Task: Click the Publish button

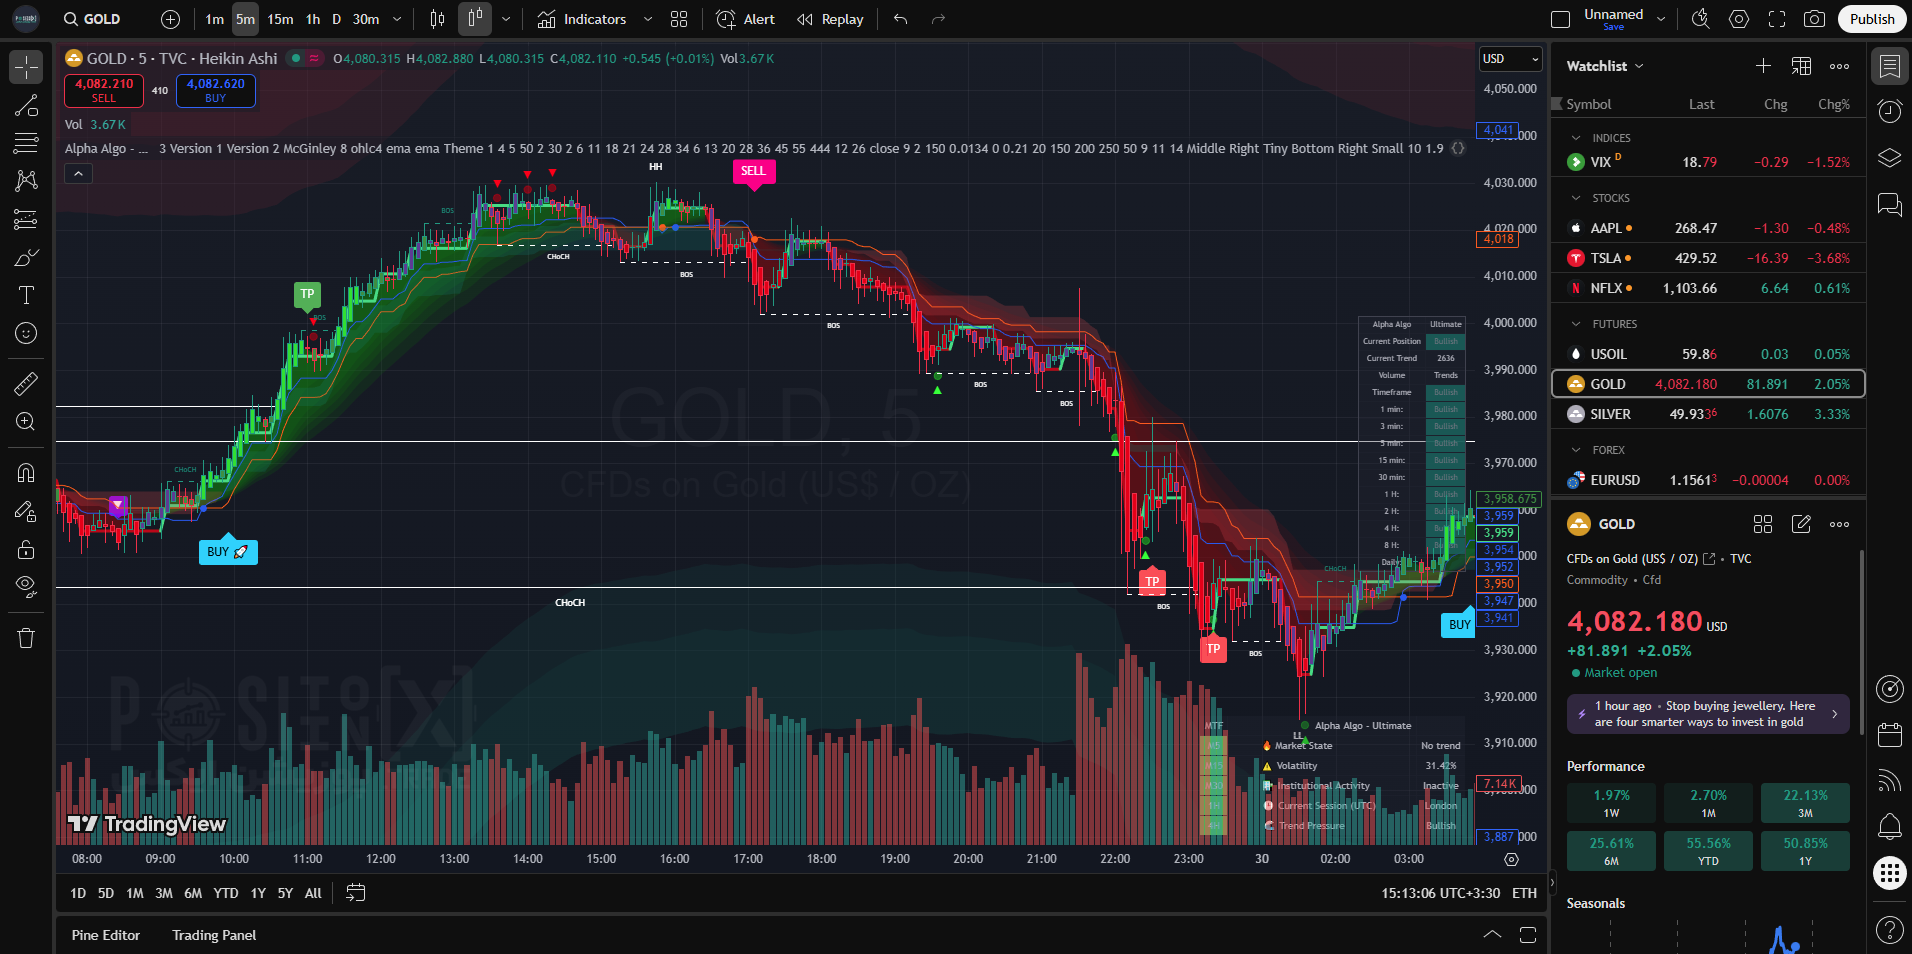Action: point(1871,19)
